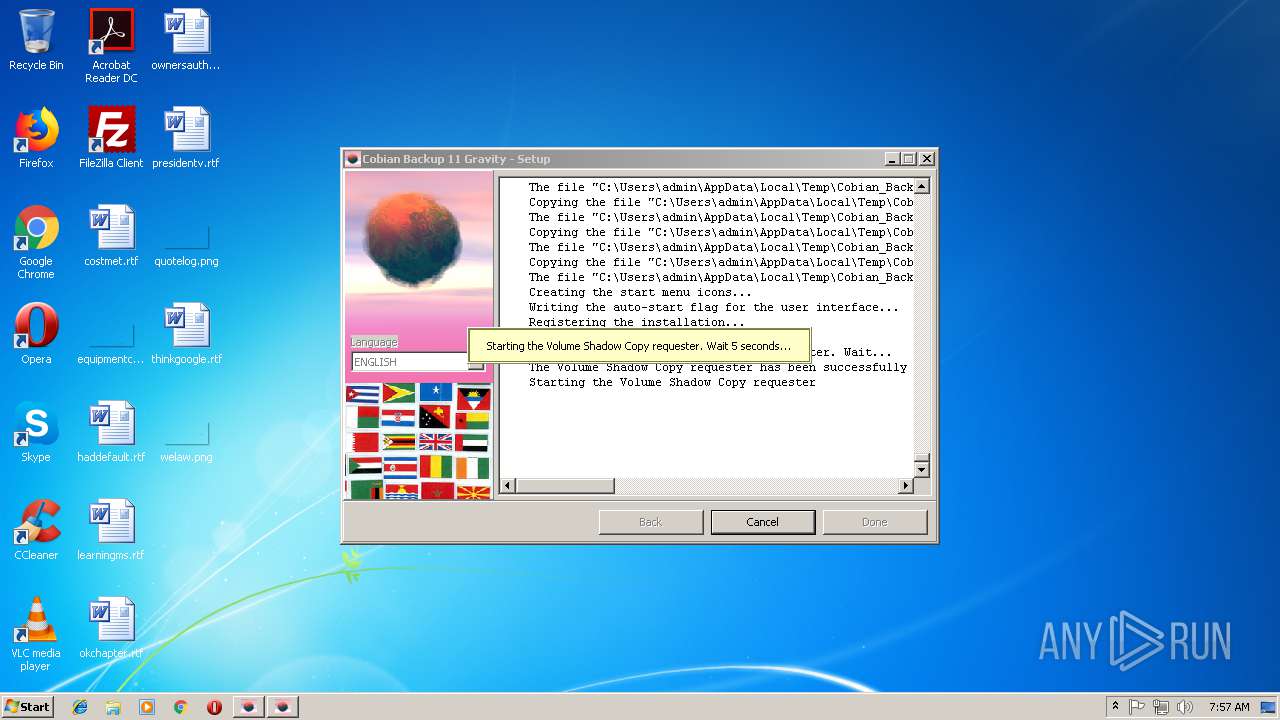
Task: Launch Opera from the desktop
Action: (36, 334)
